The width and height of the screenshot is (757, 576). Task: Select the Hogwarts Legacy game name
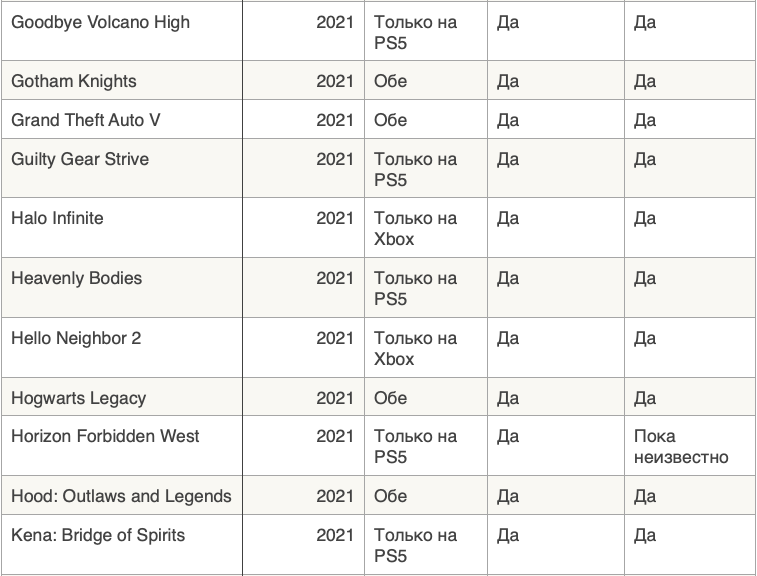[78, 398]
